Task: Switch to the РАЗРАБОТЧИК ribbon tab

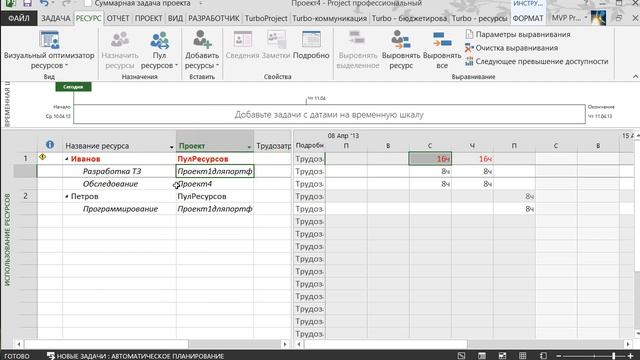Action: (214, 18)
